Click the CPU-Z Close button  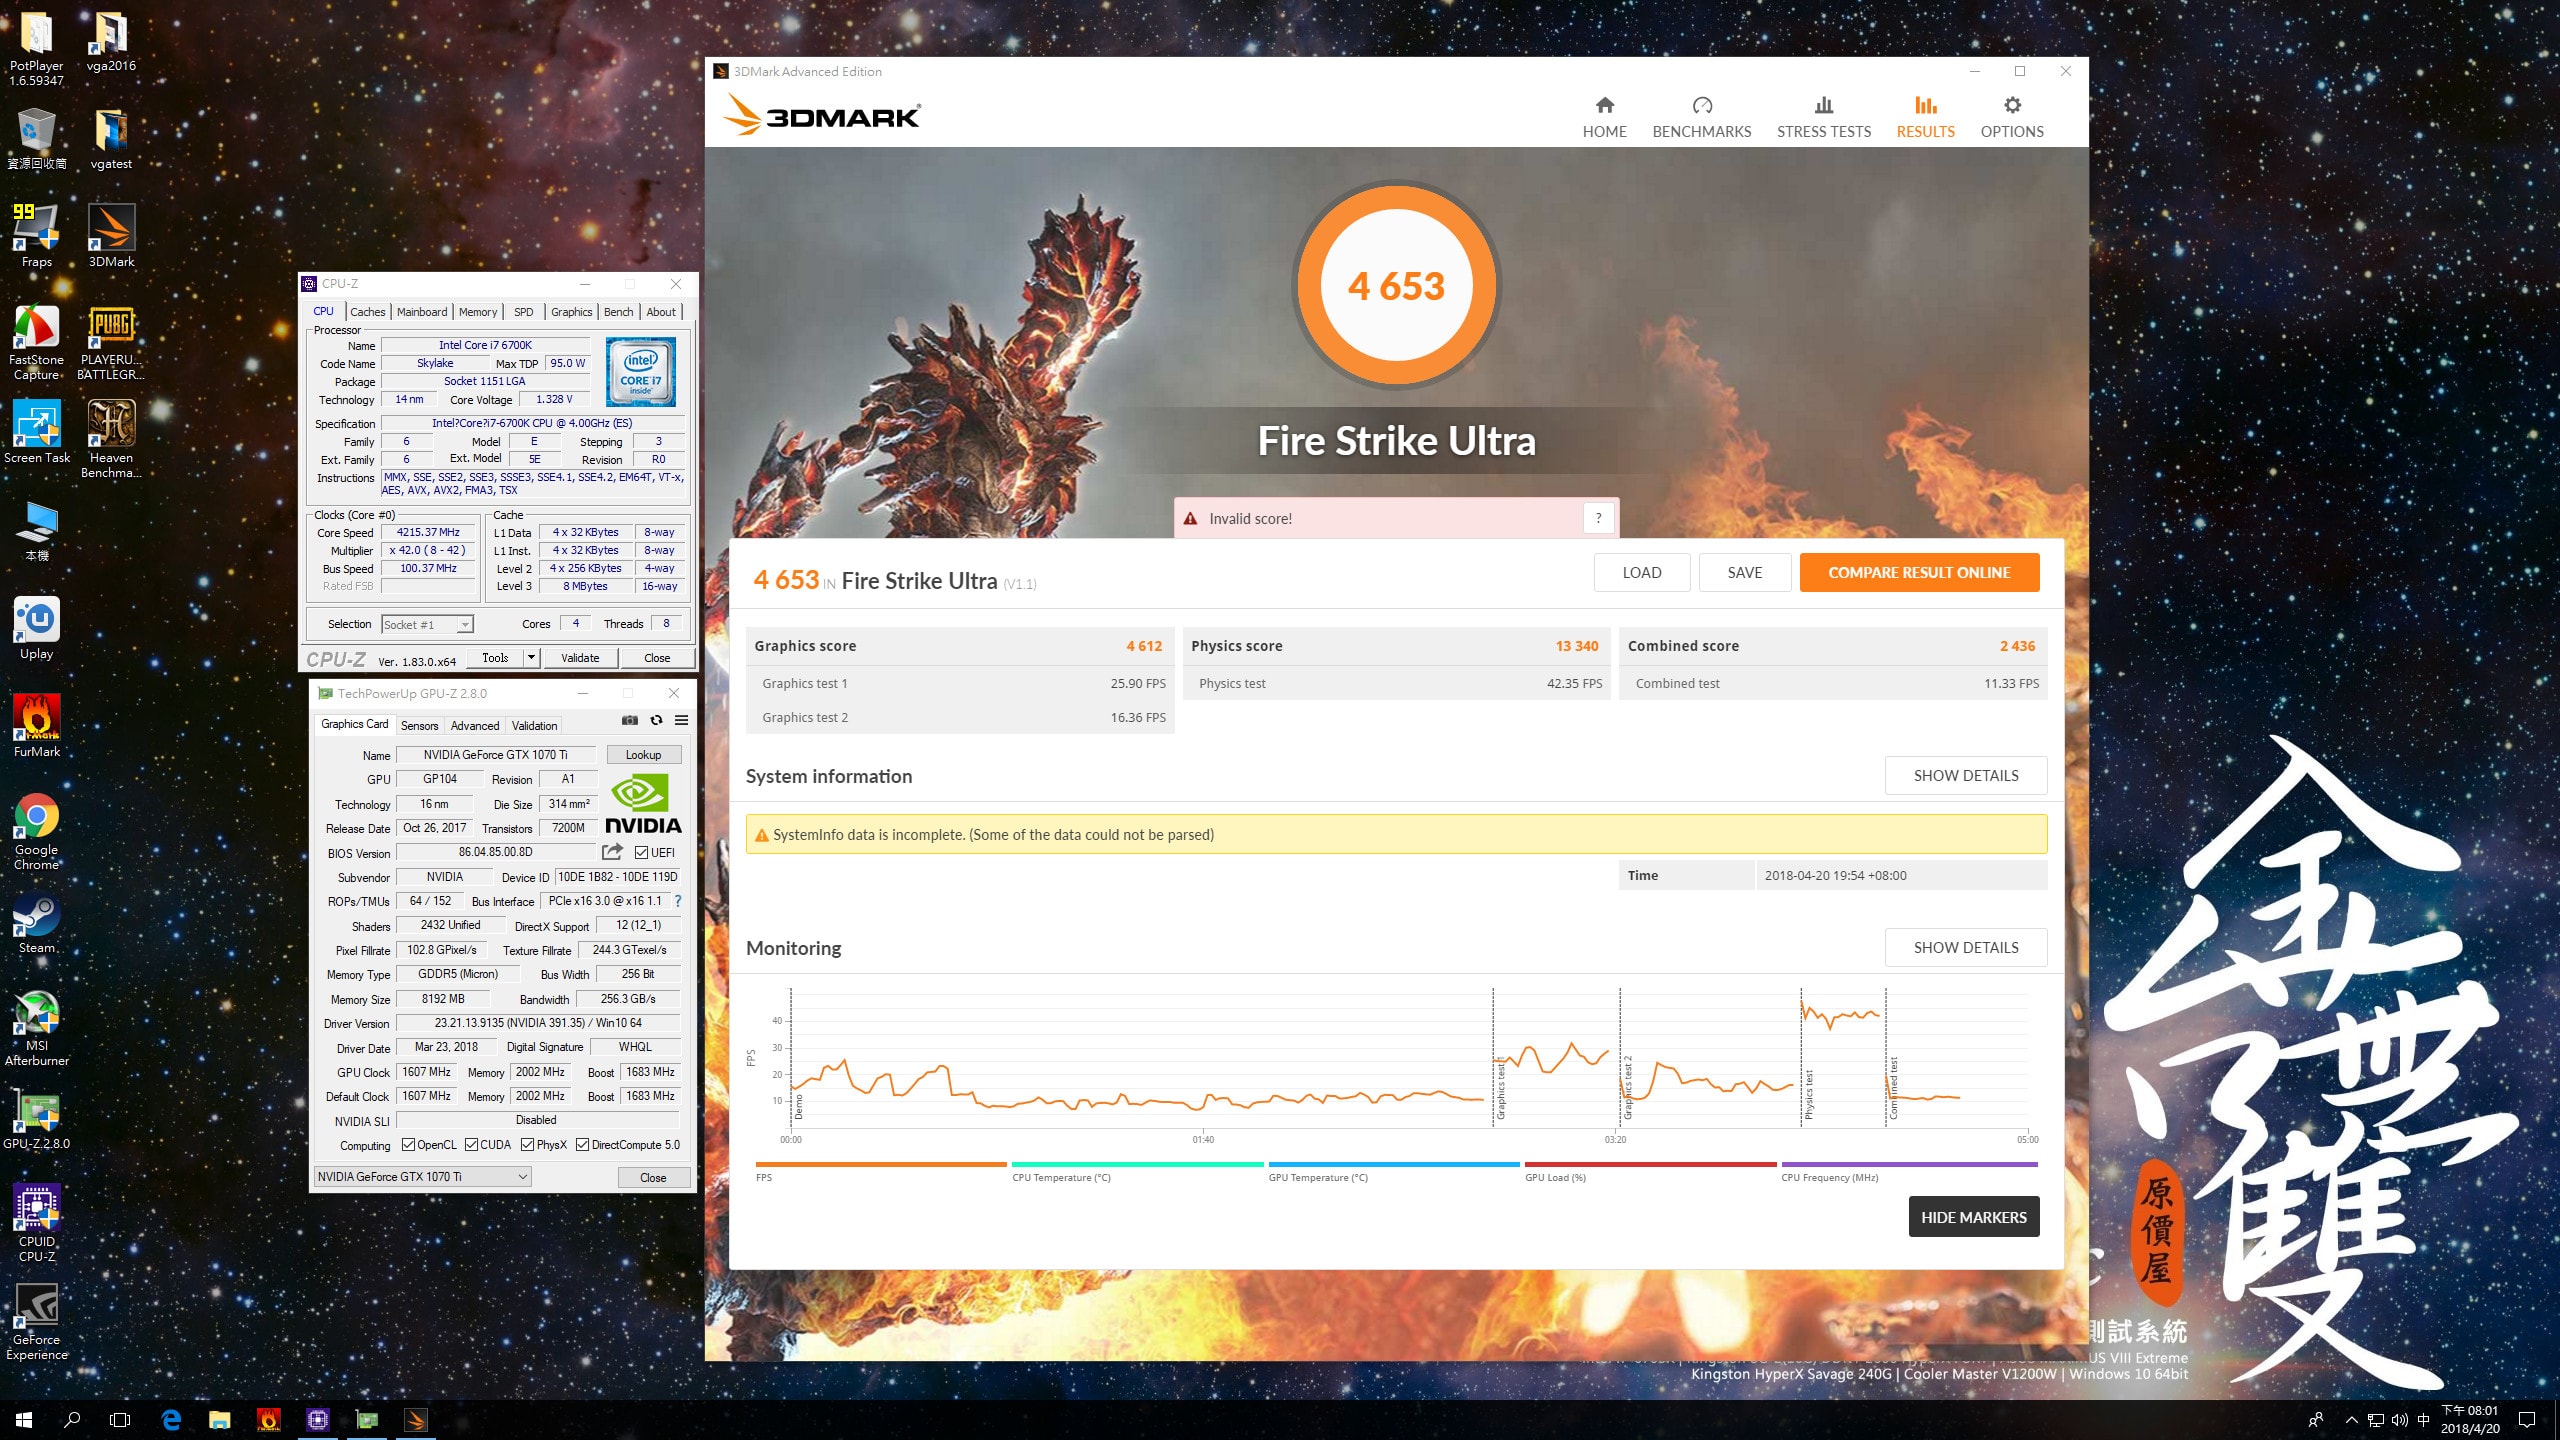tap(657, 657)
